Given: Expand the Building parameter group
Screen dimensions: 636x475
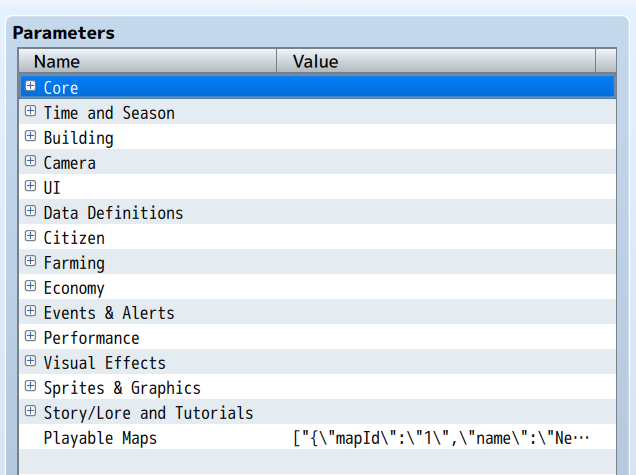Looking at the screenshot, I should pyautogui.click(x=30, y=137).
